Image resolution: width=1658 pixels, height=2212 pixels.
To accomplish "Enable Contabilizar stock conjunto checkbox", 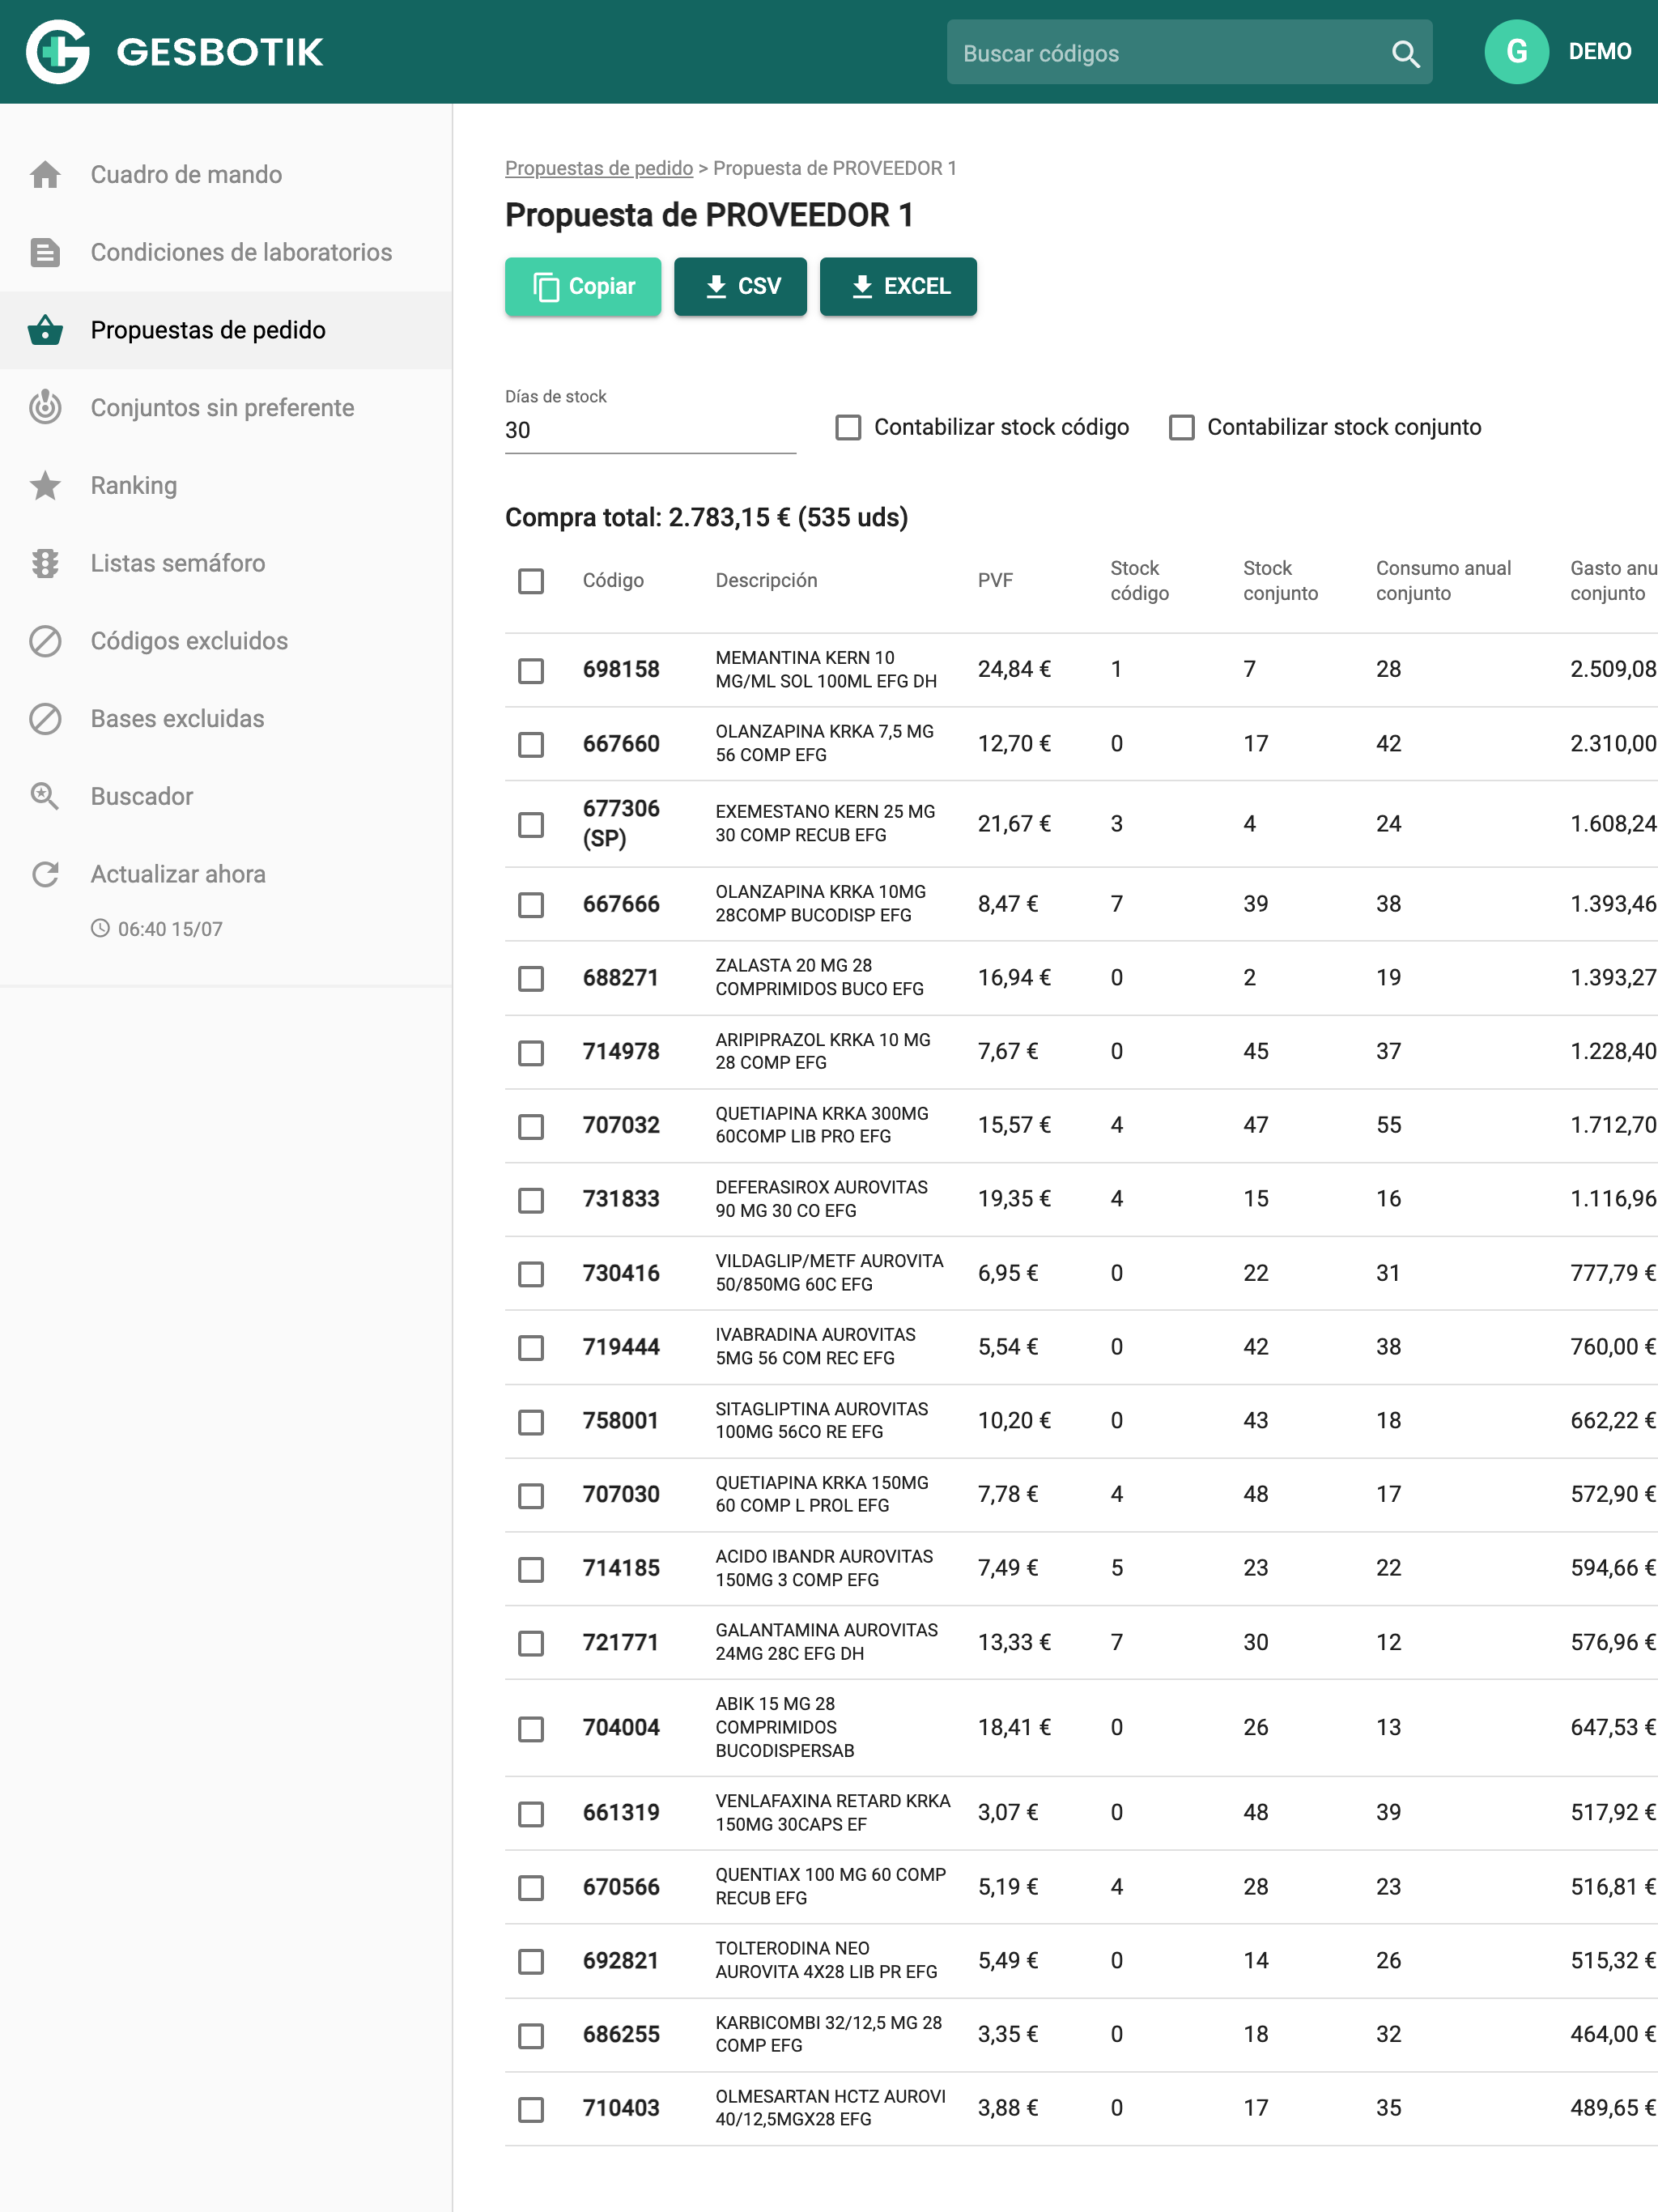I will pyautogui.click(x=1181, y=428).
